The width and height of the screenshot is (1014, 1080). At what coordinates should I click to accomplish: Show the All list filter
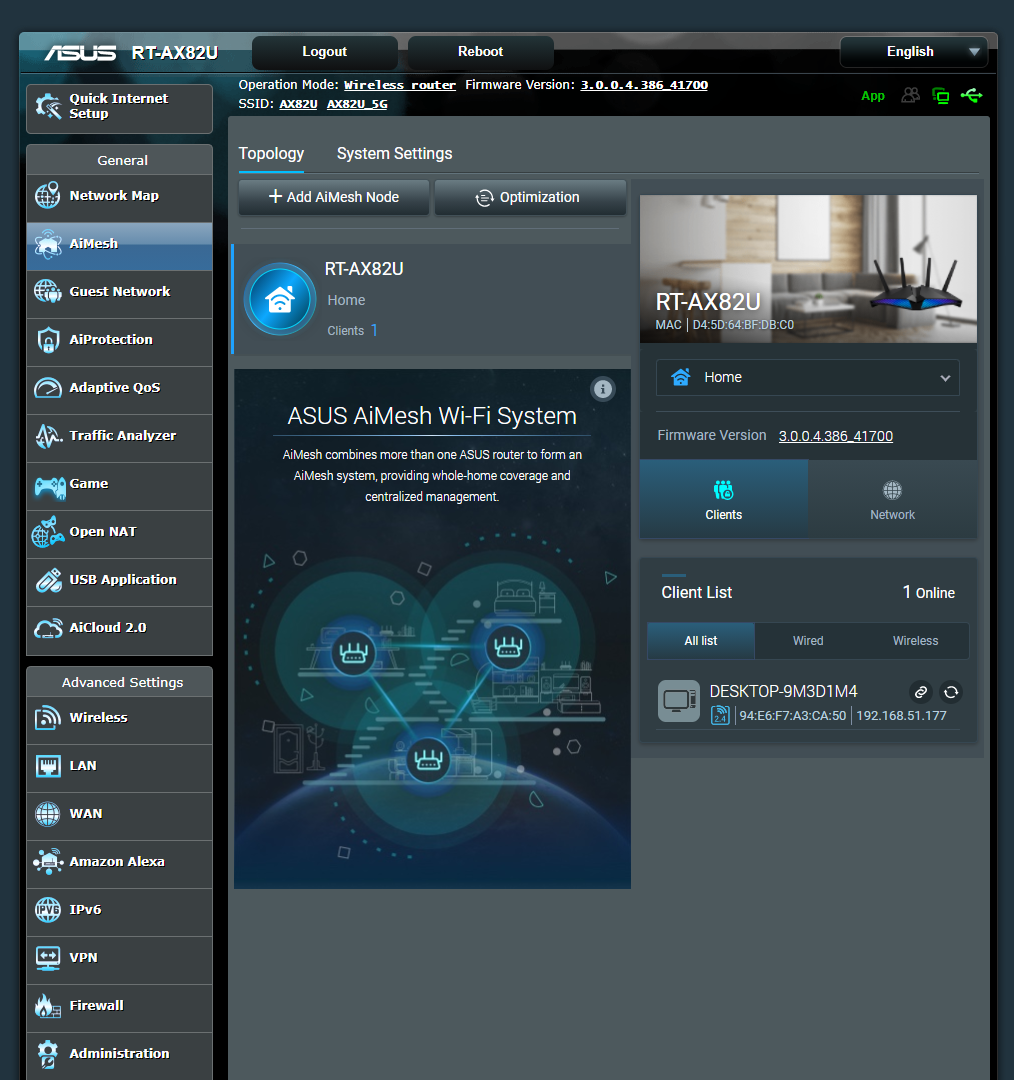[701, 641]
